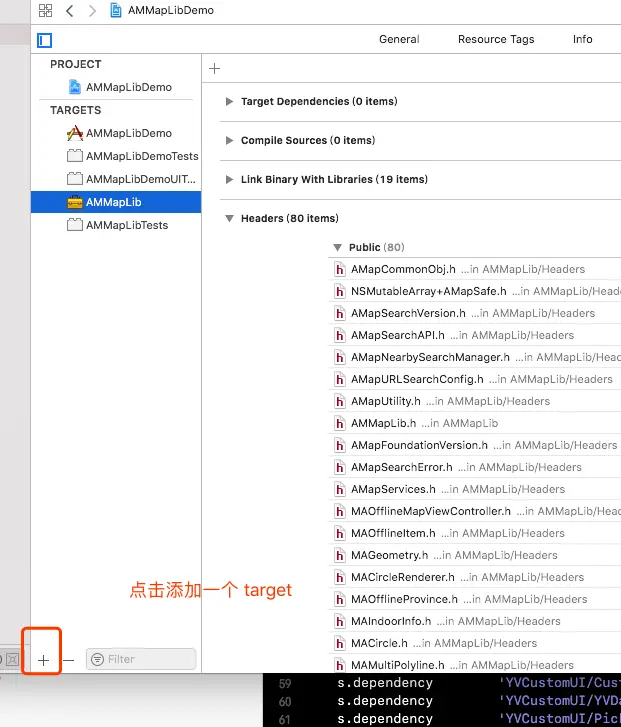621x727 pixels.
Task: Select MAOfflineItem.h header row
Action: click(474, 534)
